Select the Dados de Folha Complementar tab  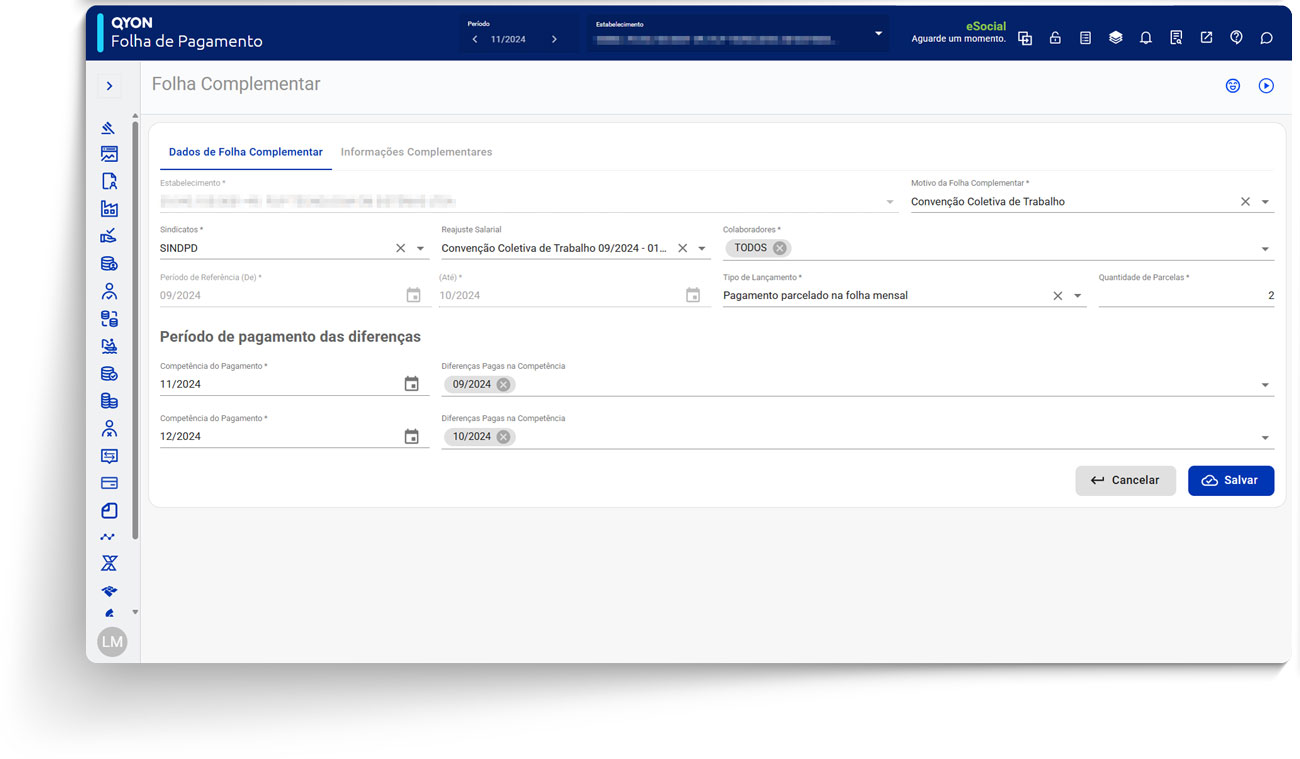click(x=245, y=152)
